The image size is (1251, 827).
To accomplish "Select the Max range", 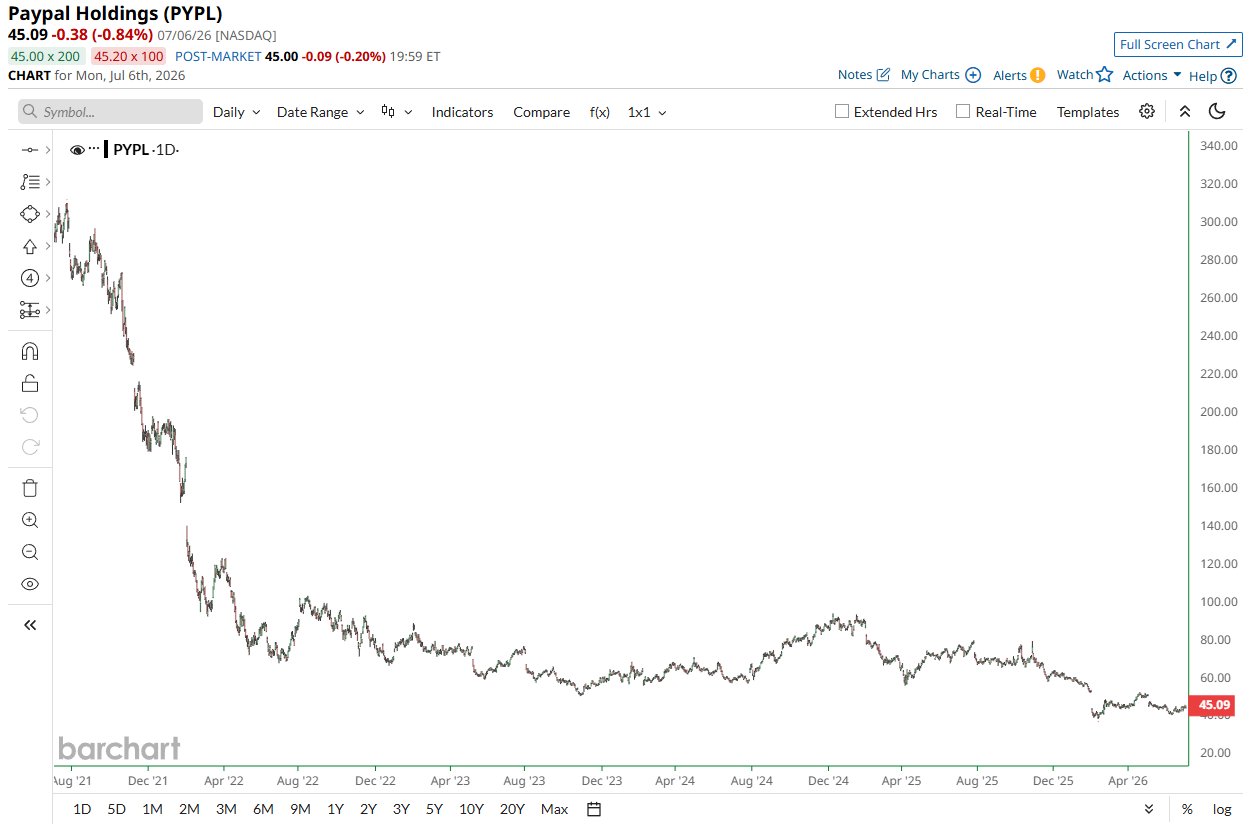I will [554, 809].
